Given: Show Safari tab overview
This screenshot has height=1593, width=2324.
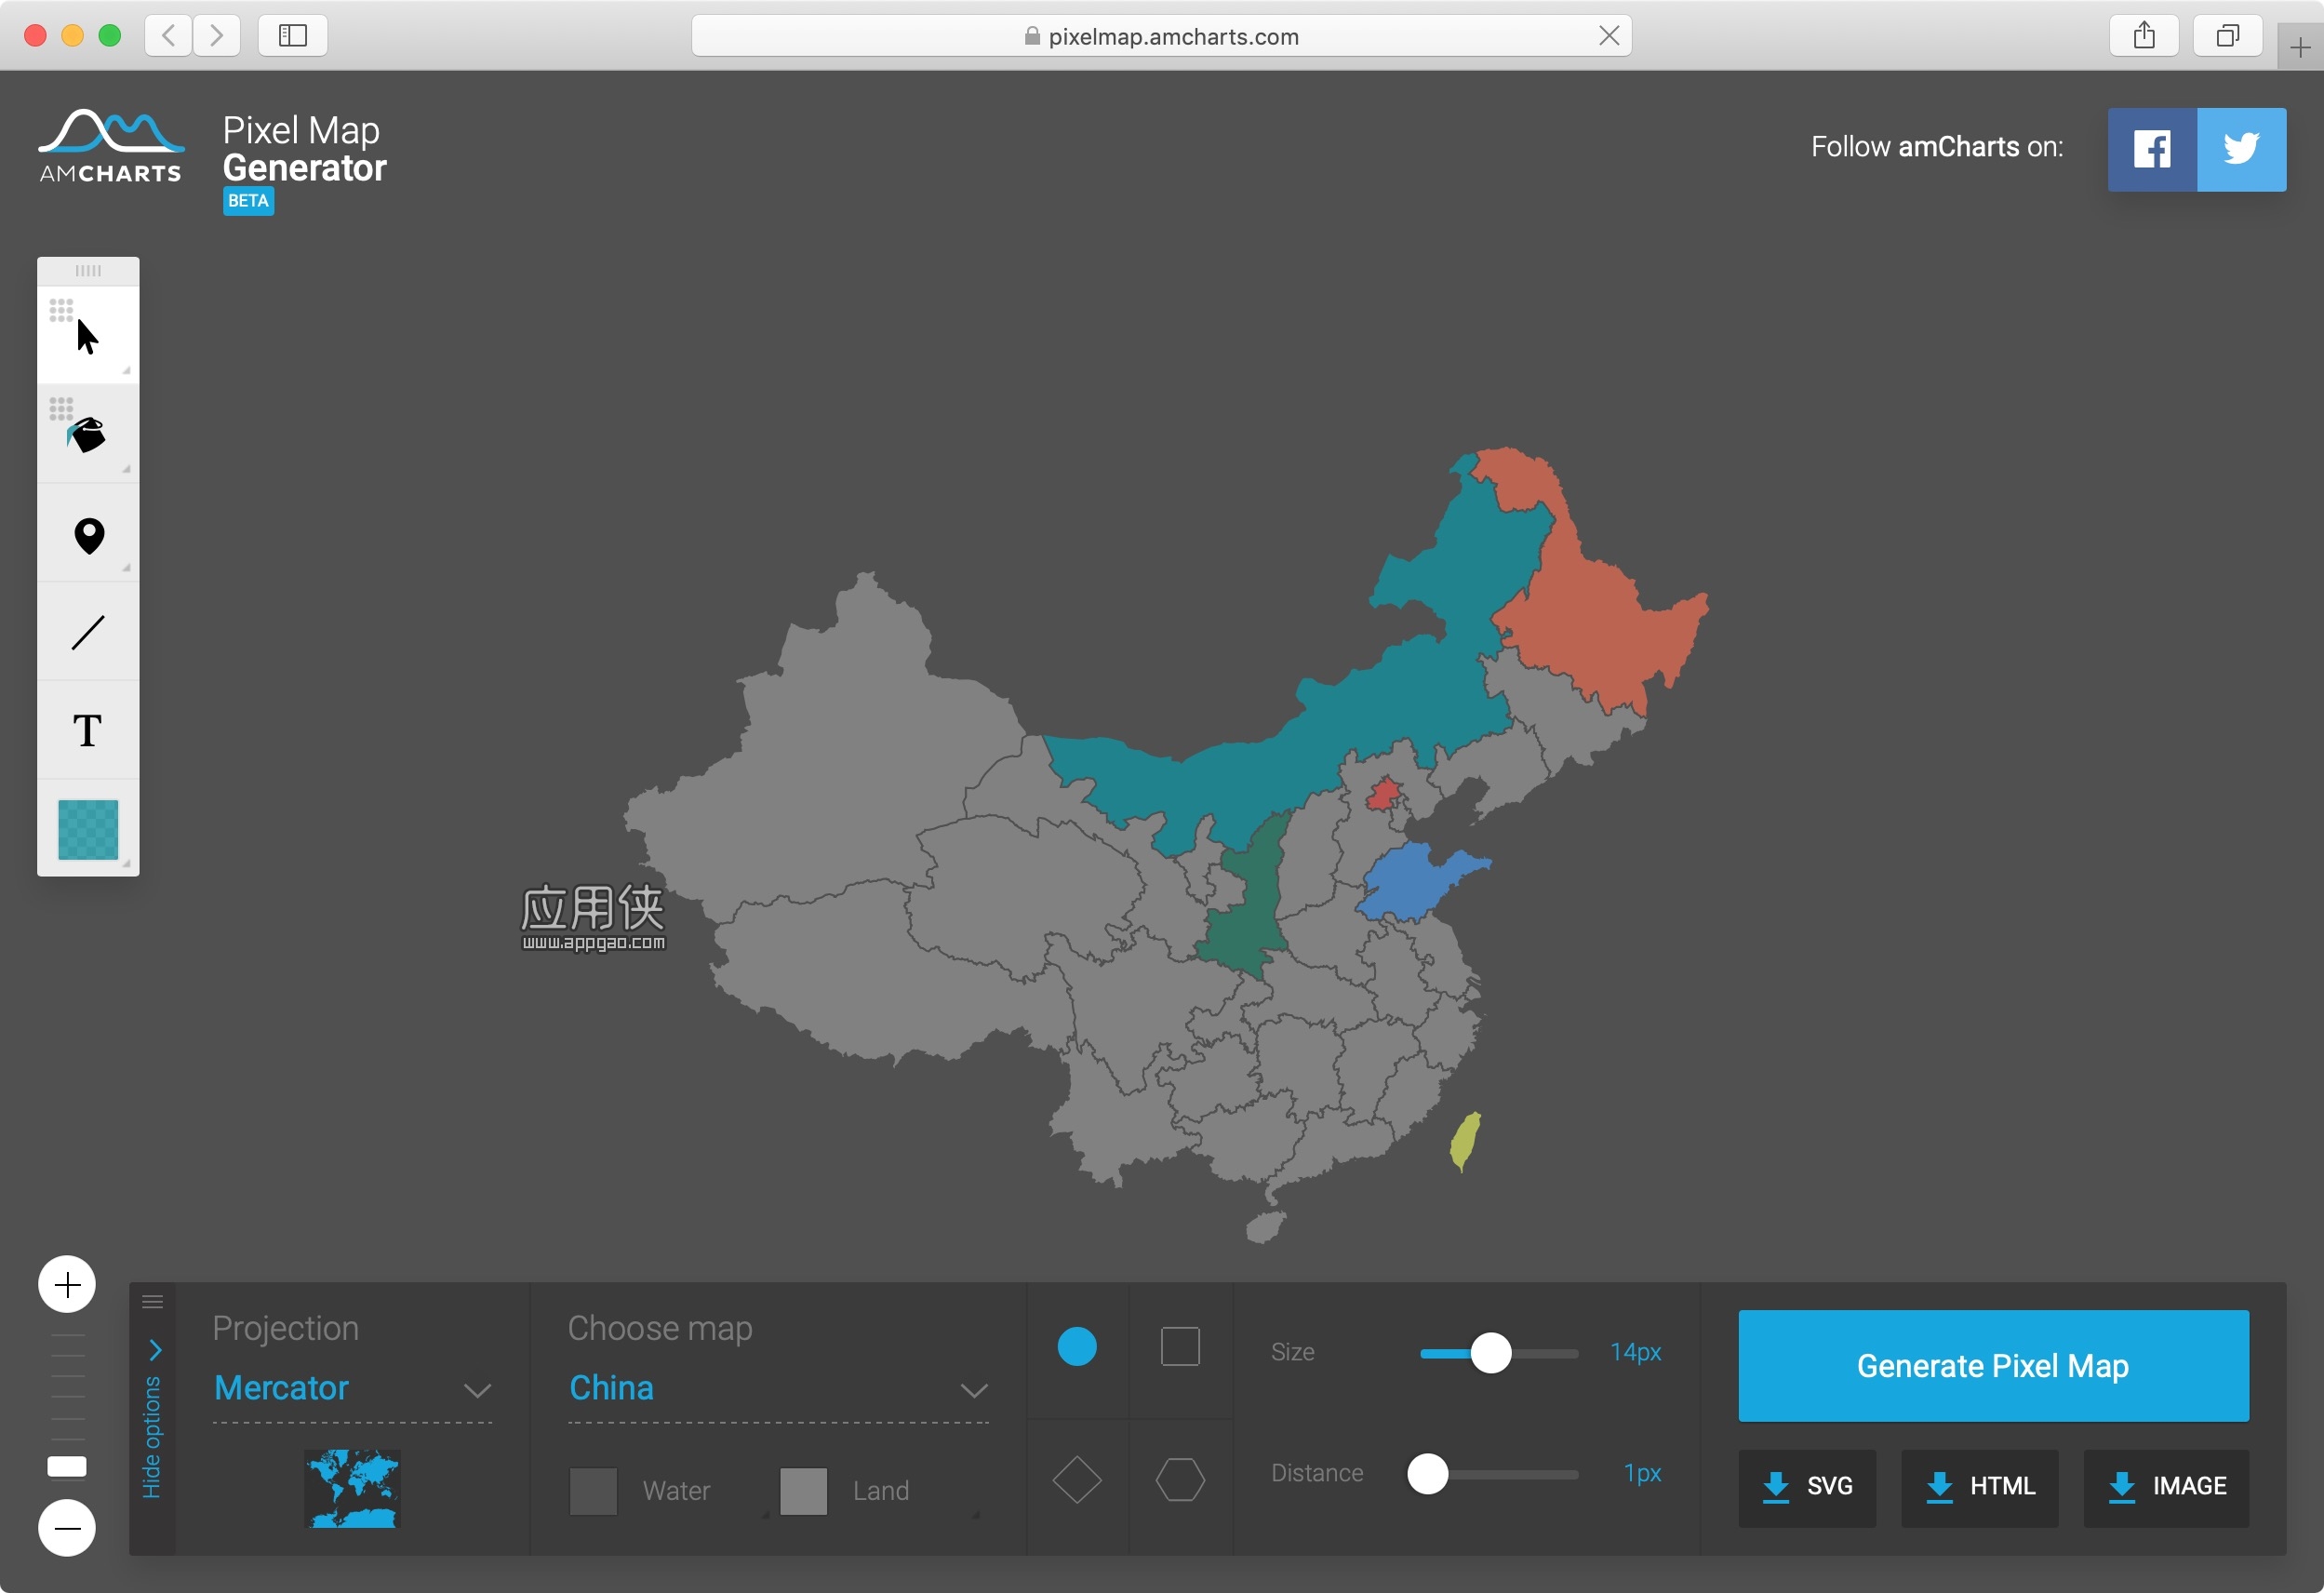Looking at the screenshot, I should (x=2228, y=36).
